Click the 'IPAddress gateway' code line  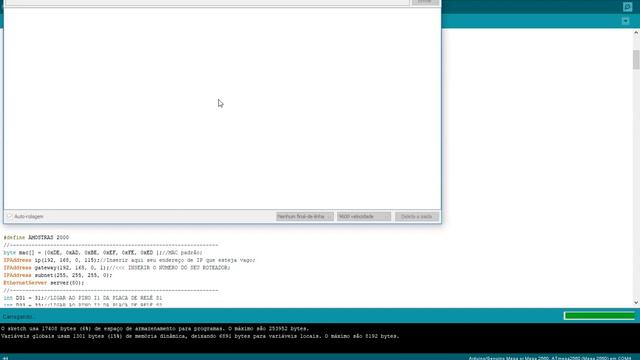[117, 268]
